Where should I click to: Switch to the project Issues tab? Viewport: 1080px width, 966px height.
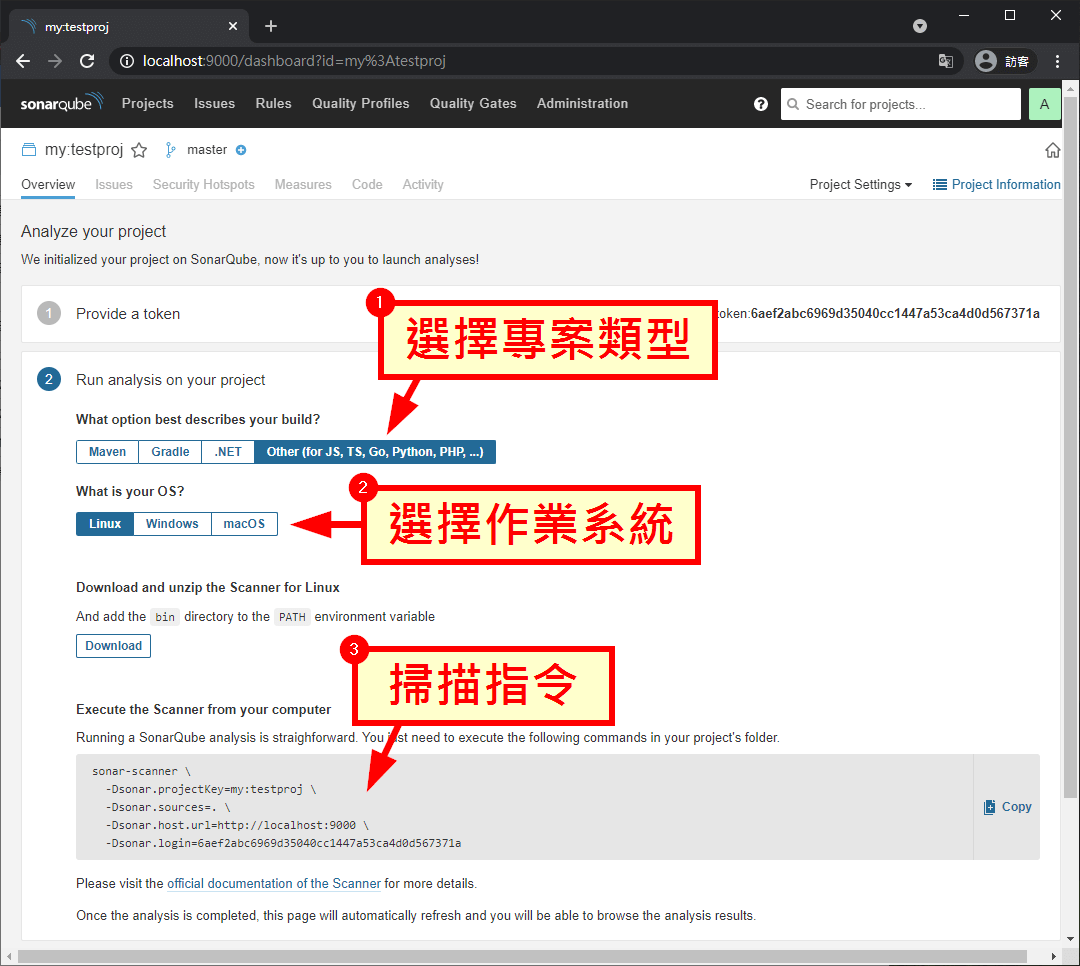[114, 185]
